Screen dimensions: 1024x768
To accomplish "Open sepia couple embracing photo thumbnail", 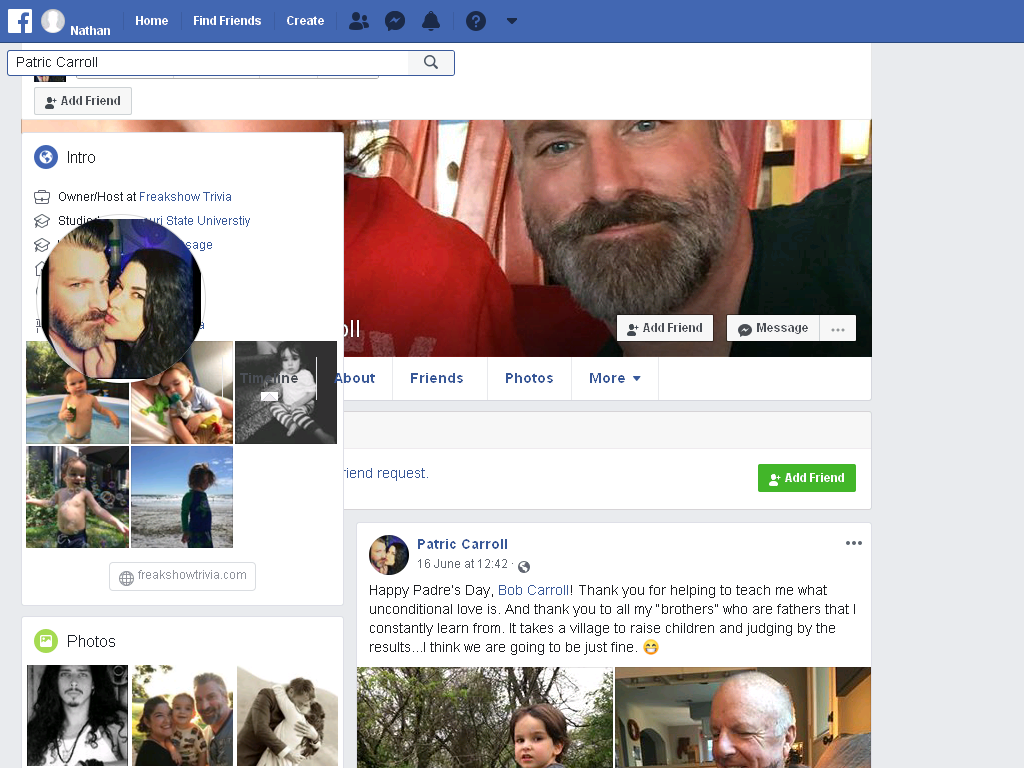I will 287,715.
